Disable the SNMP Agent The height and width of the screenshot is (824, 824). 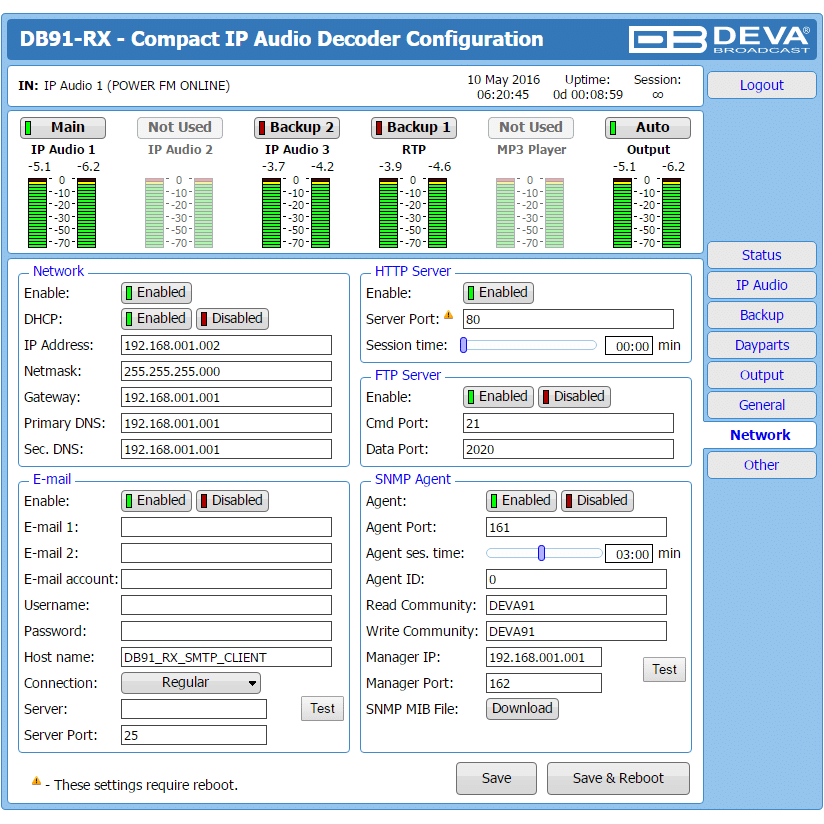598,501
